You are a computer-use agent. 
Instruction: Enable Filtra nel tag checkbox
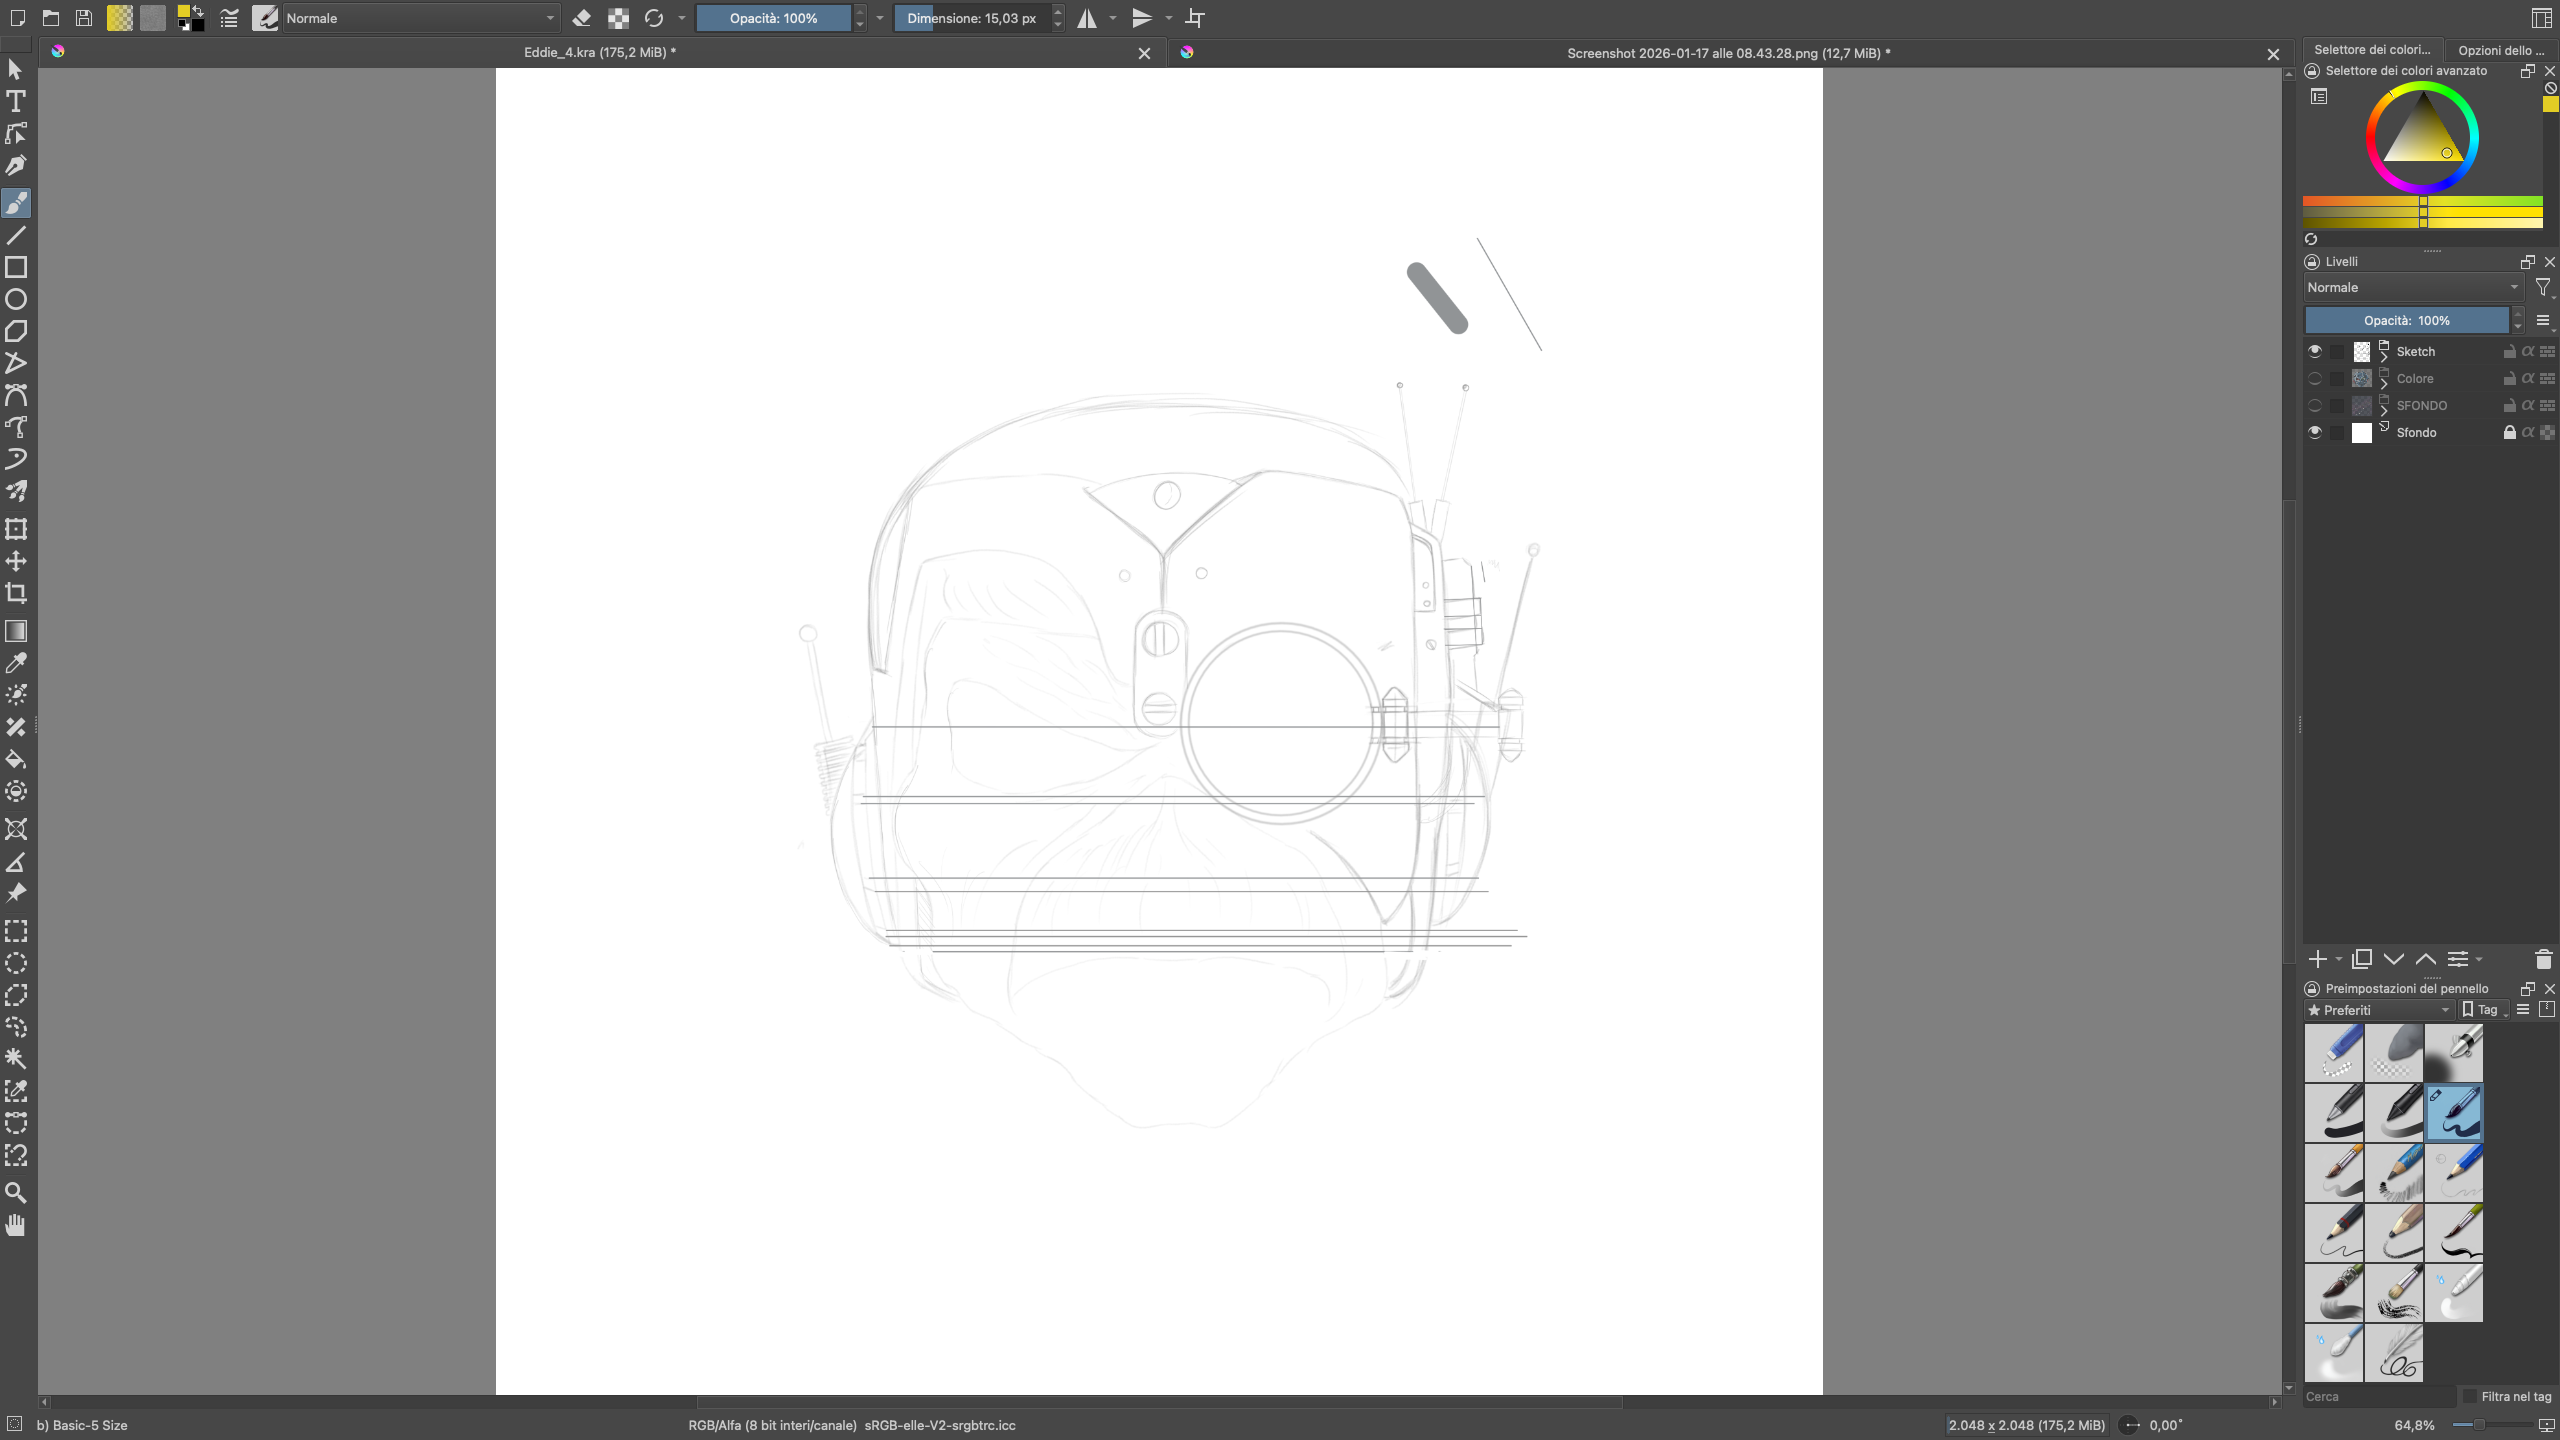[2470, 1396]
